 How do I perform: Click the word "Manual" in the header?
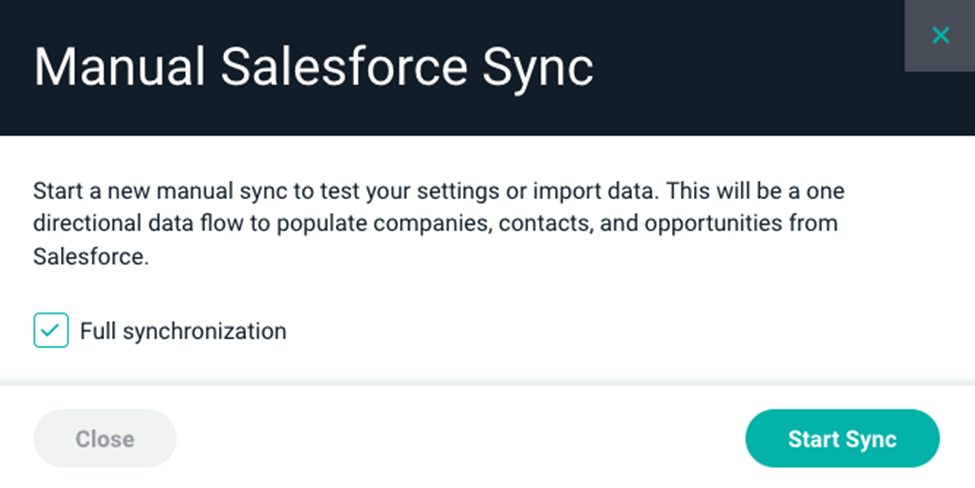pyautogui.click(x=119, y=66)
